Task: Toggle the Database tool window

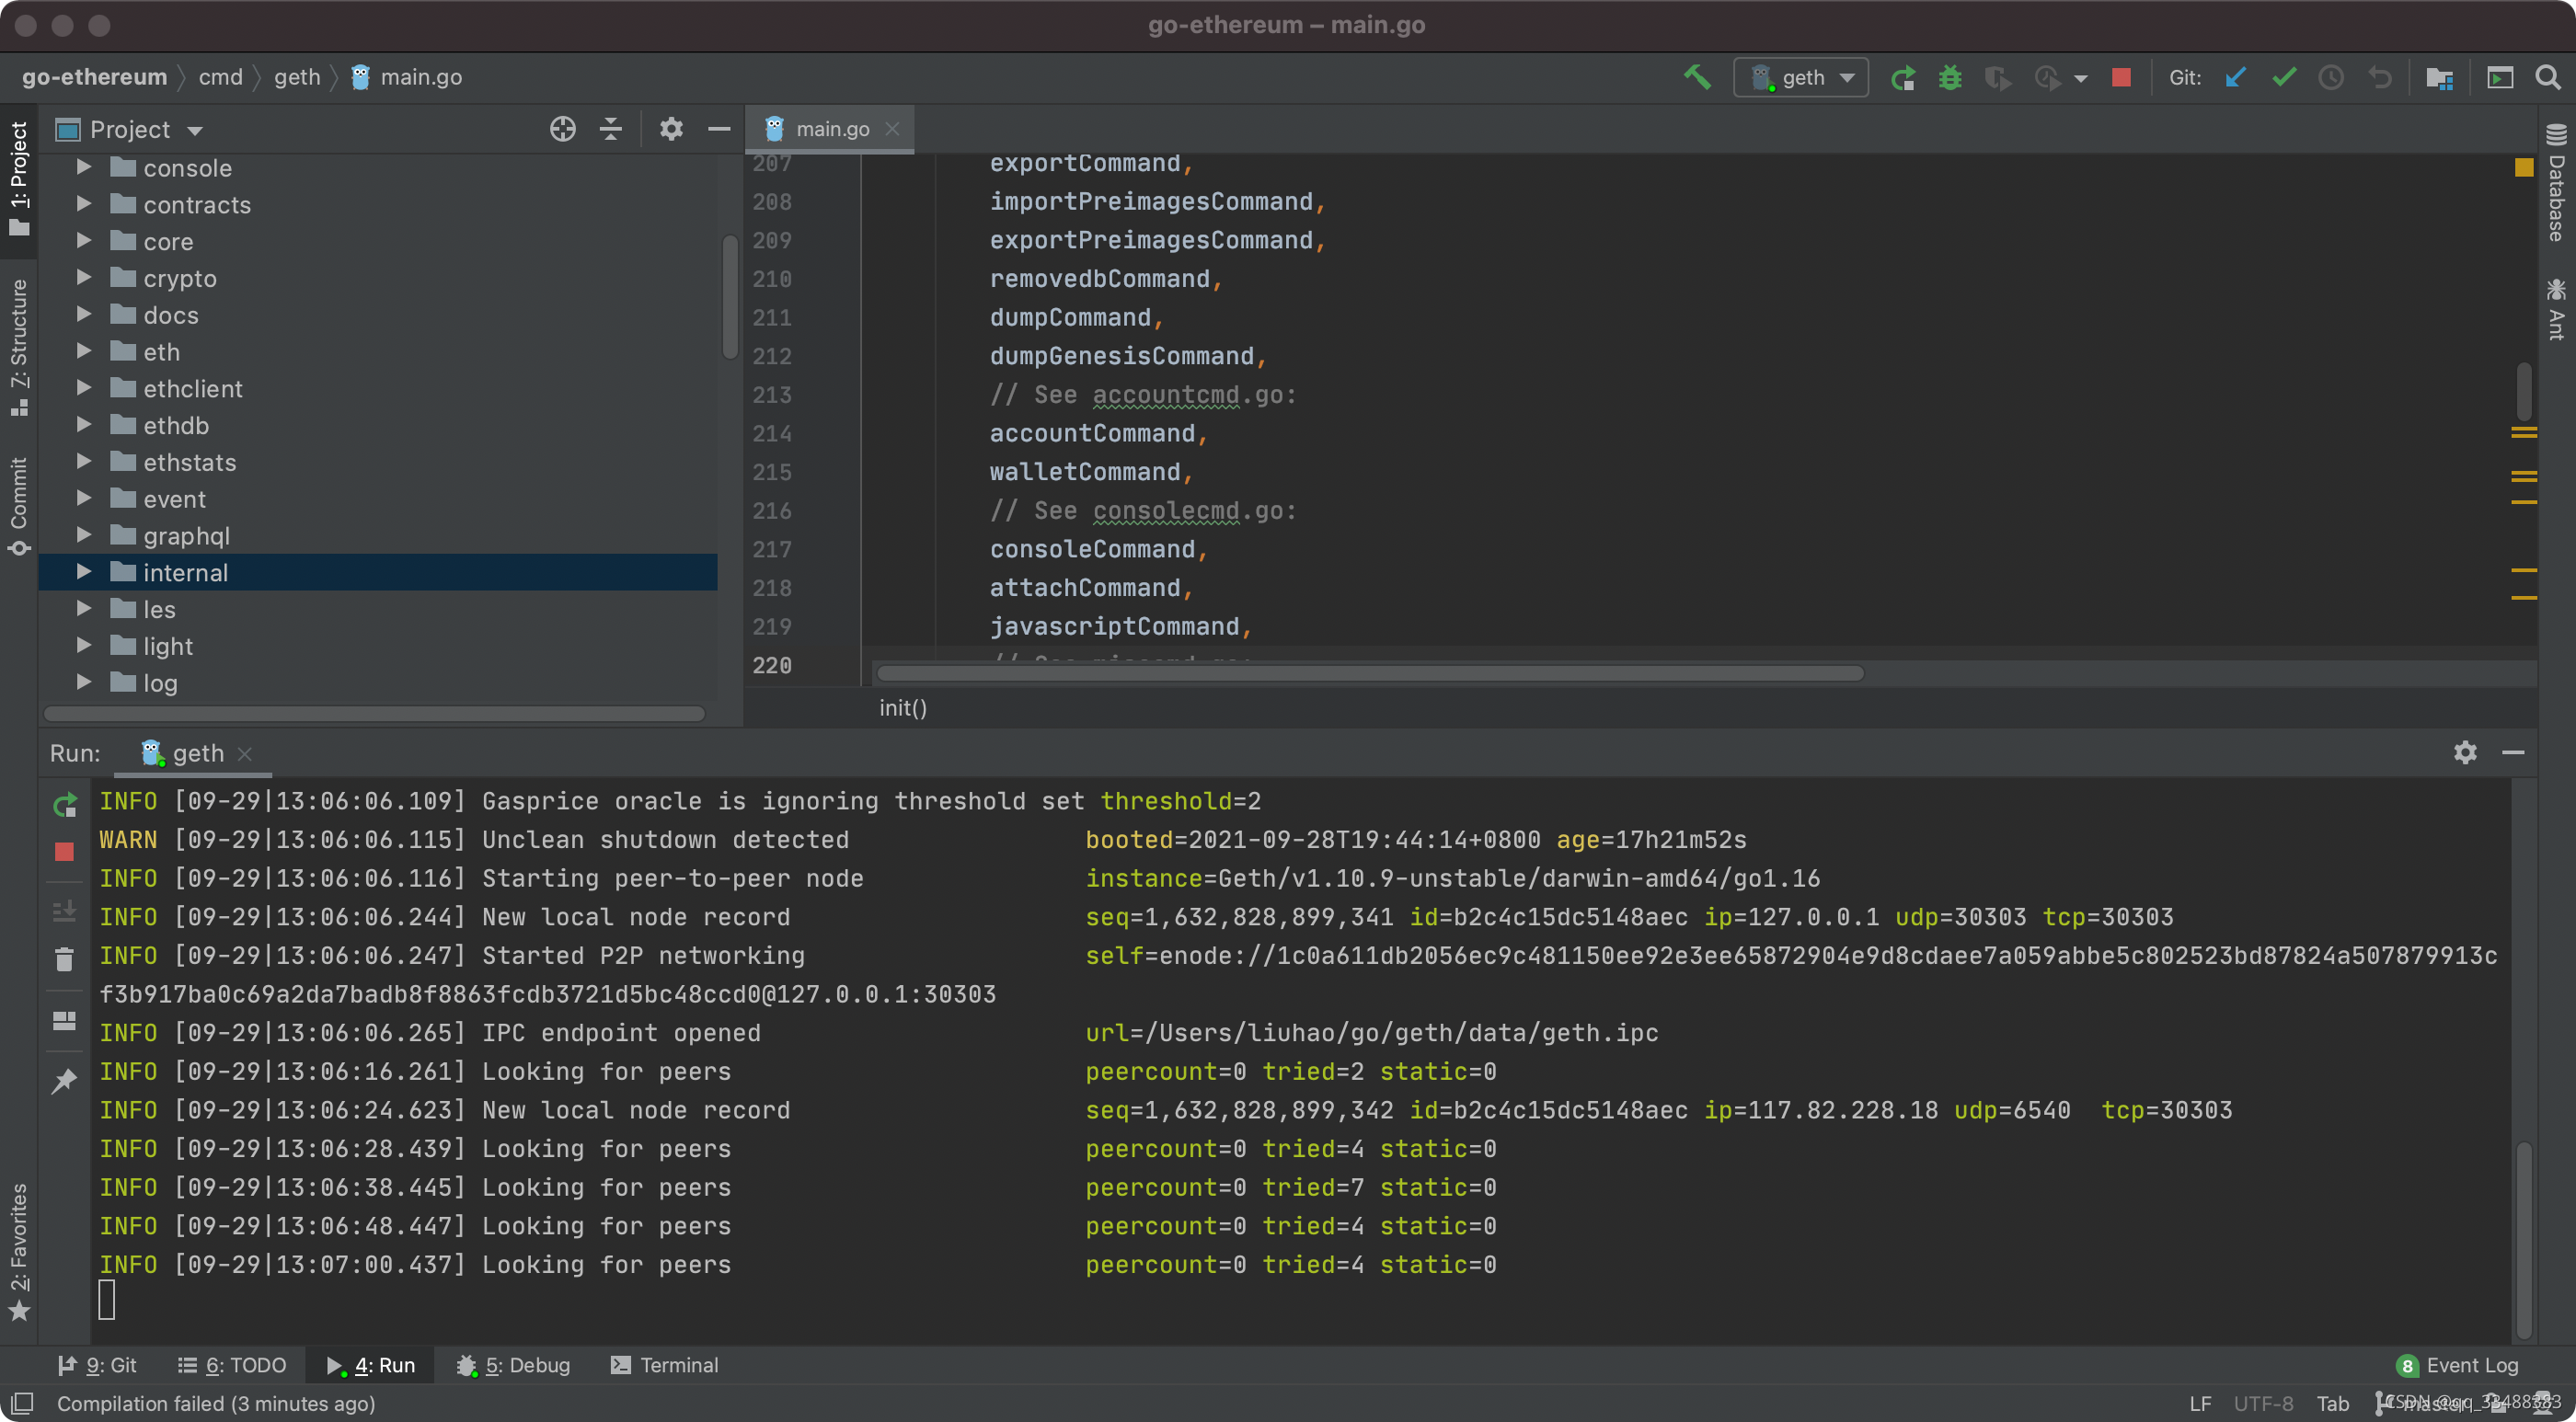Action: (x=2556, y=183)
